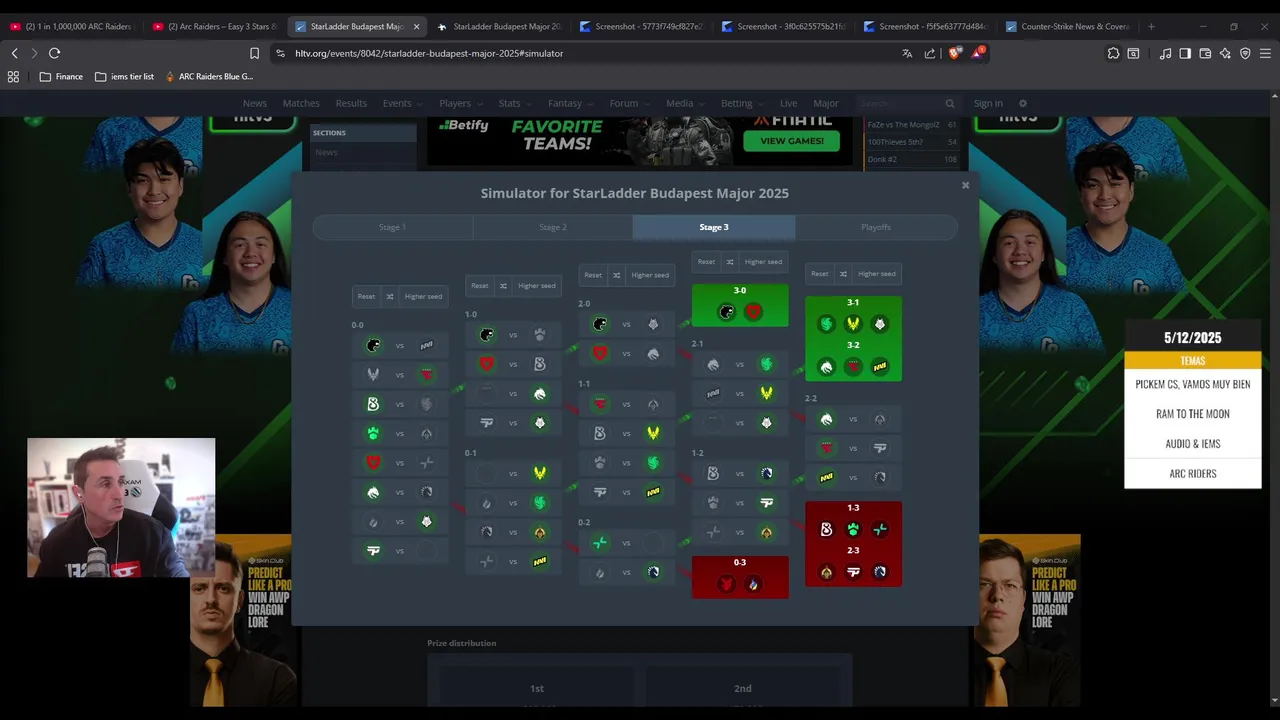Screen dimensions: 1280x720
Task: Open the Events dropdown in HLTV nav
Action: [x=402, y=103]
